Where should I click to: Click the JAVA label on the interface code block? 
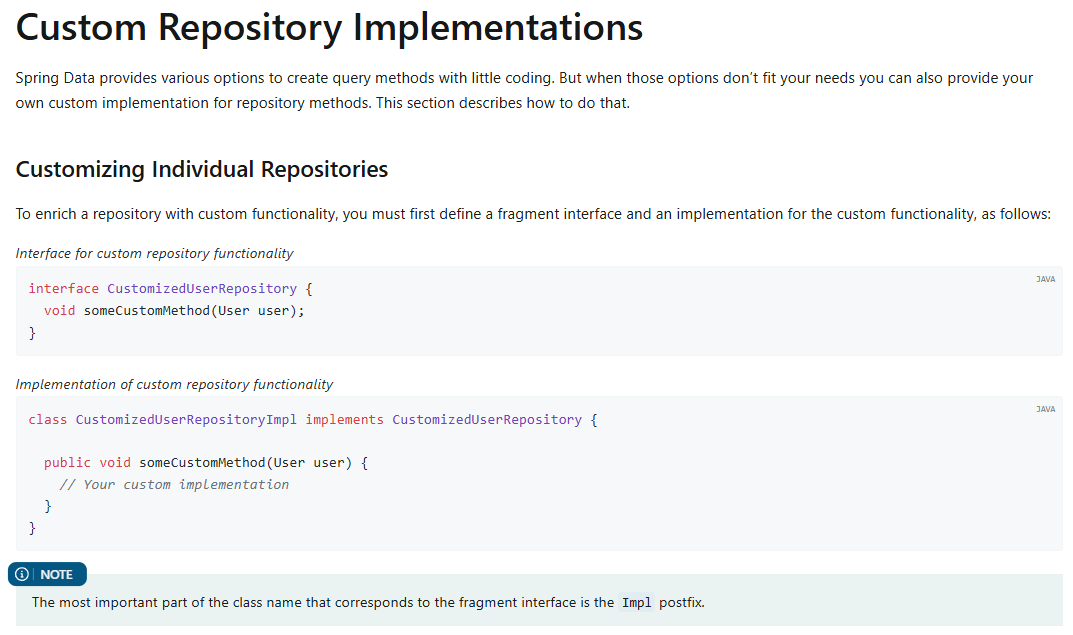[x=1045, y=279]
